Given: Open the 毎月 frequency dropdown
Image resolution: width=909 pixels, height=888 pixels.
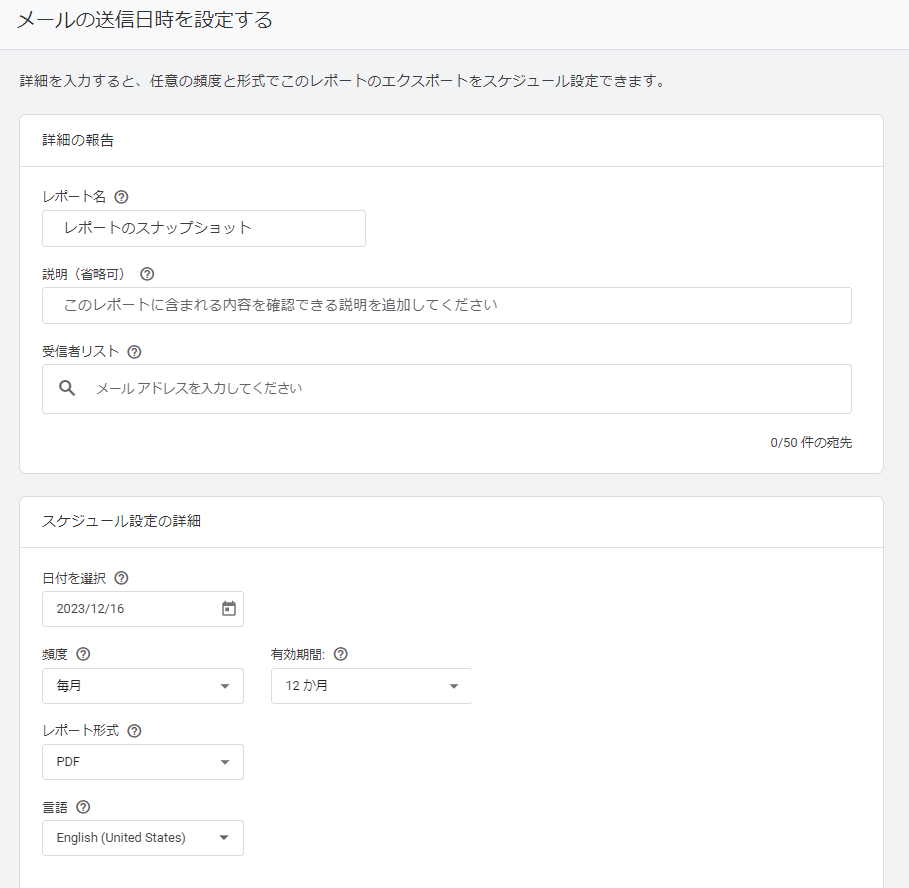Looking at the screenshot, I should click(143, 686).
